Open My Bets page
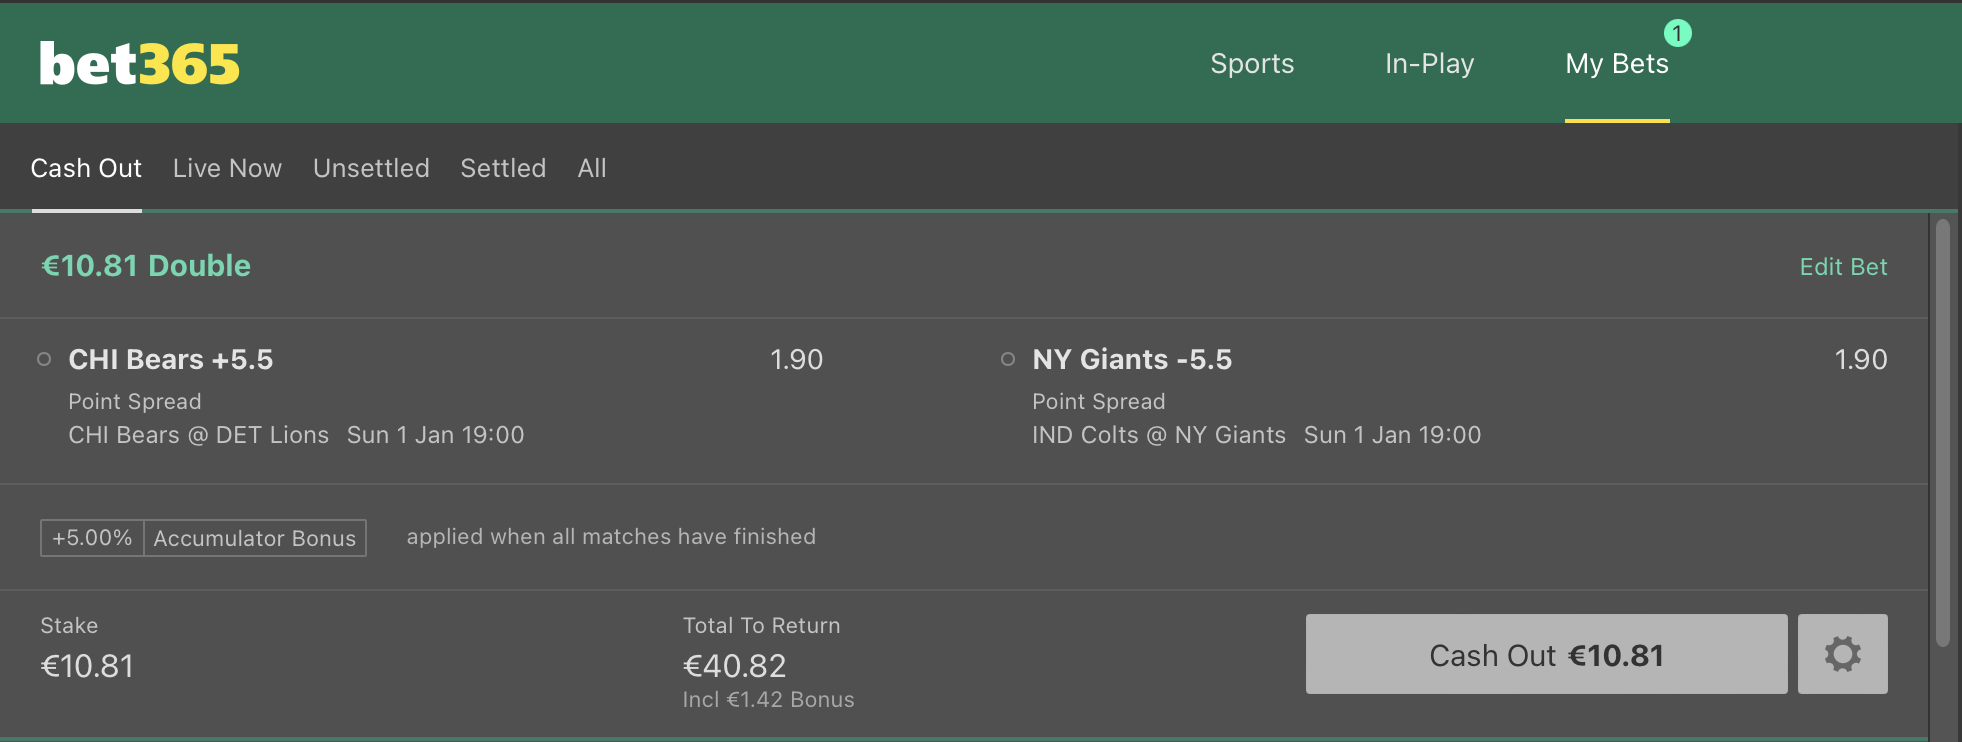This screenshot has width=1962, height=742. (x=1616, y=64)
